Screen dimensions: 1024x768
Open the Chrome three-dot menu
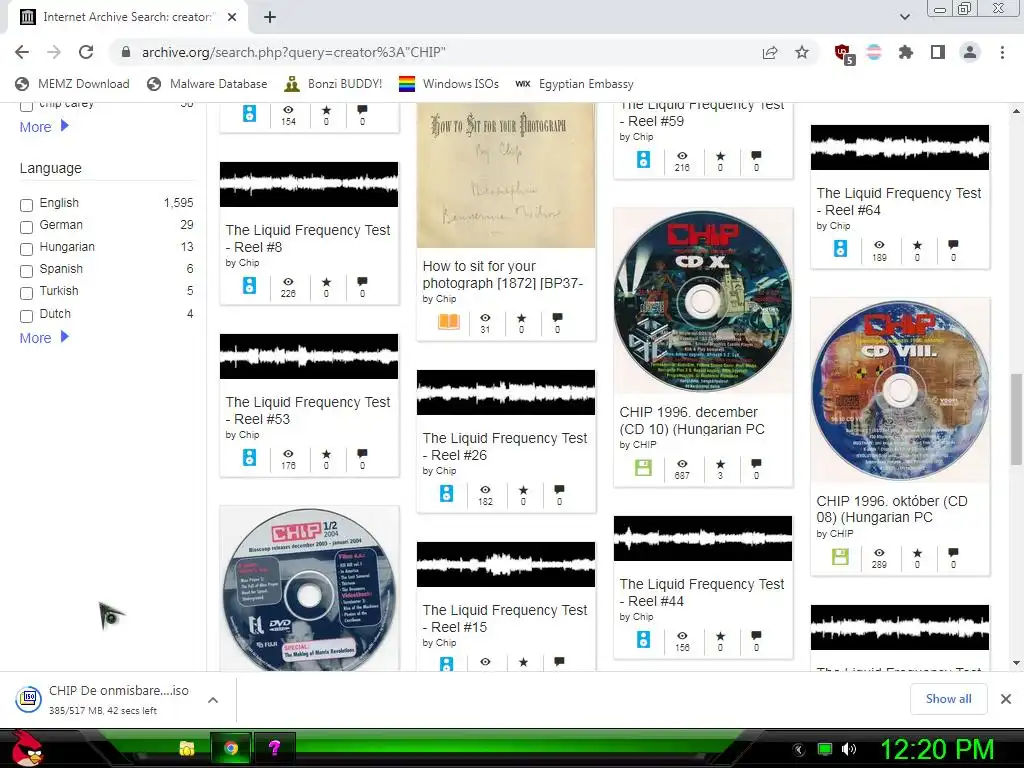(x=1002, y=52)
